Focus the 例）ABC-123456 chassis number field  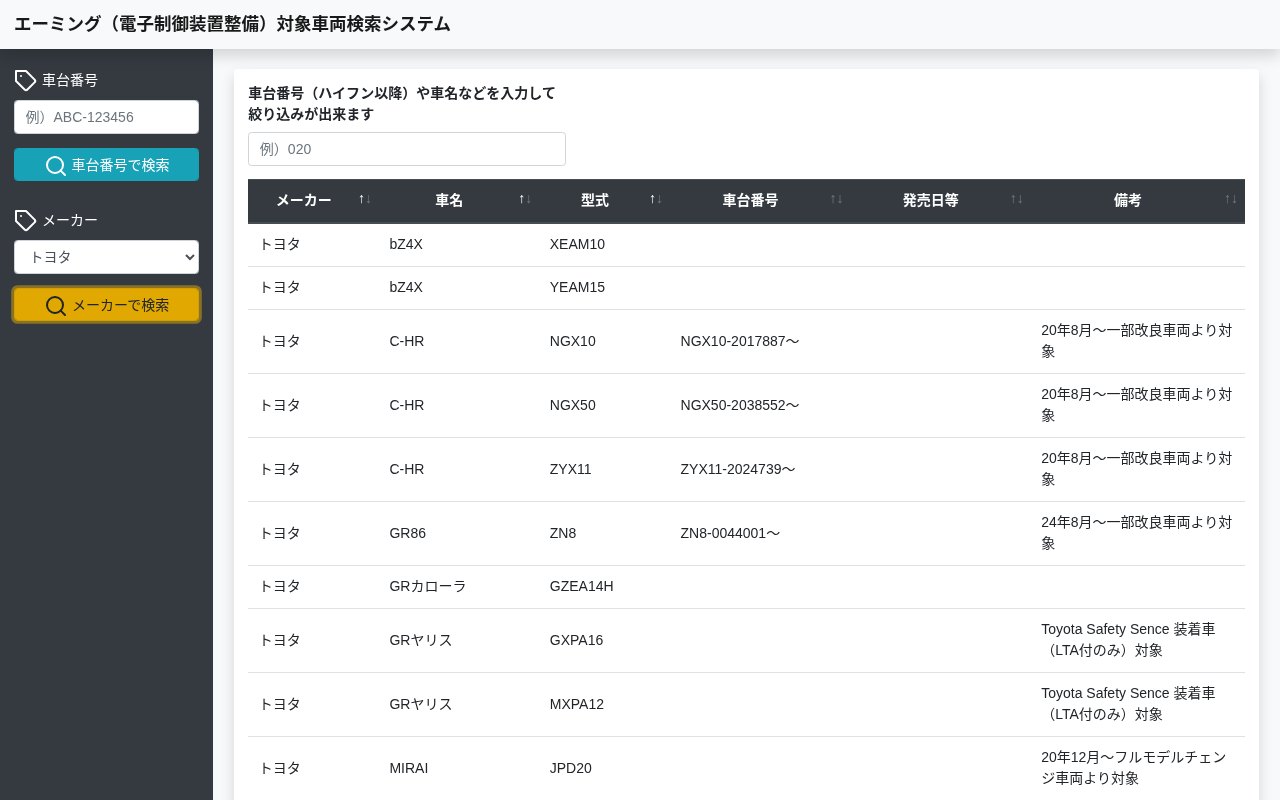point(106,117)
